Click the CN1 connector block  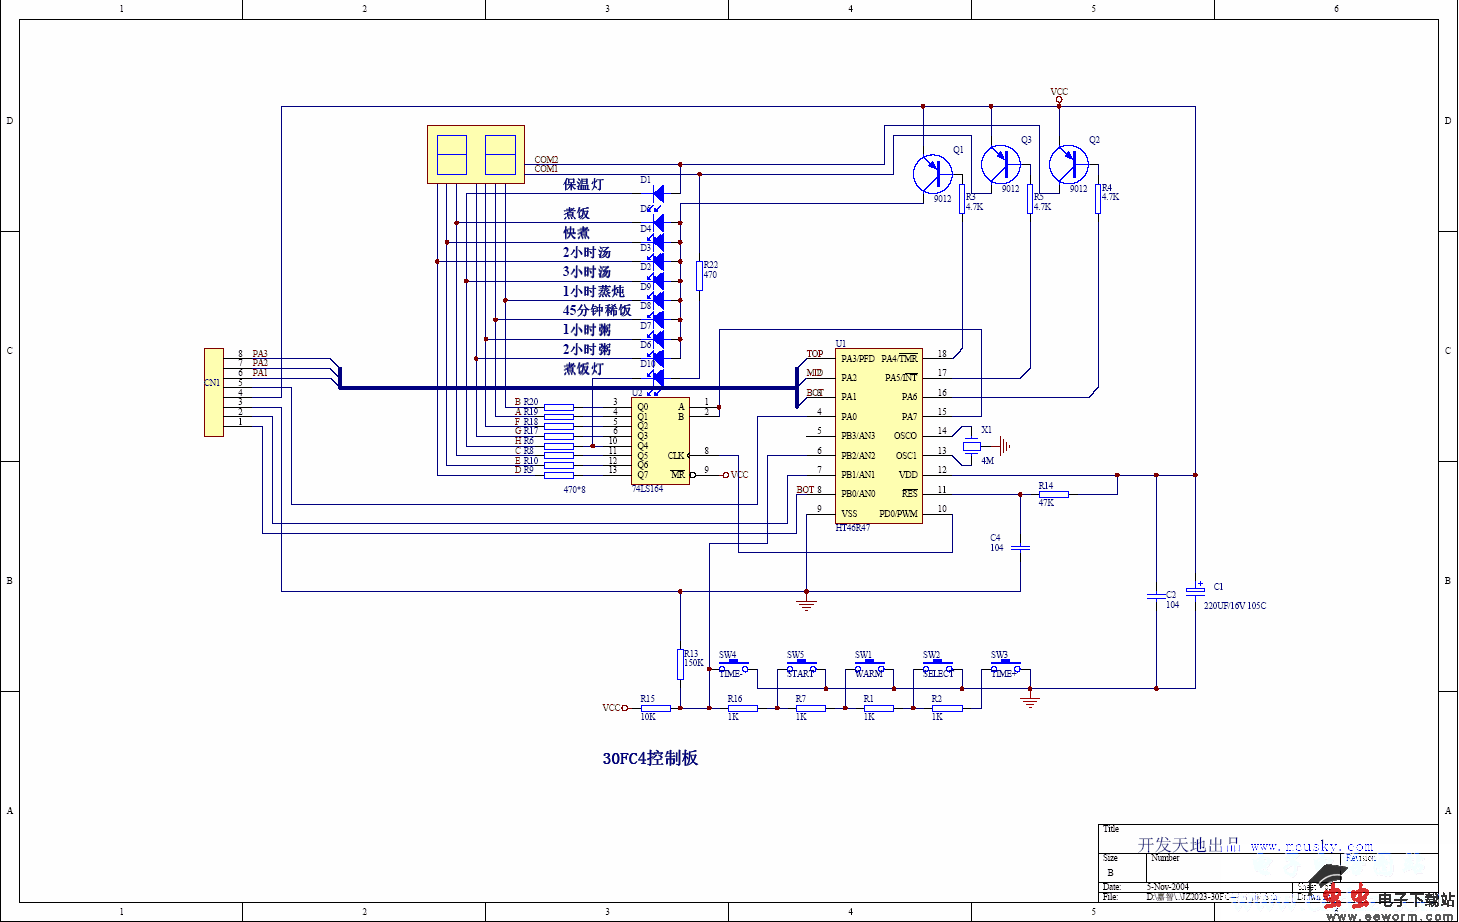tap(214, 392)
